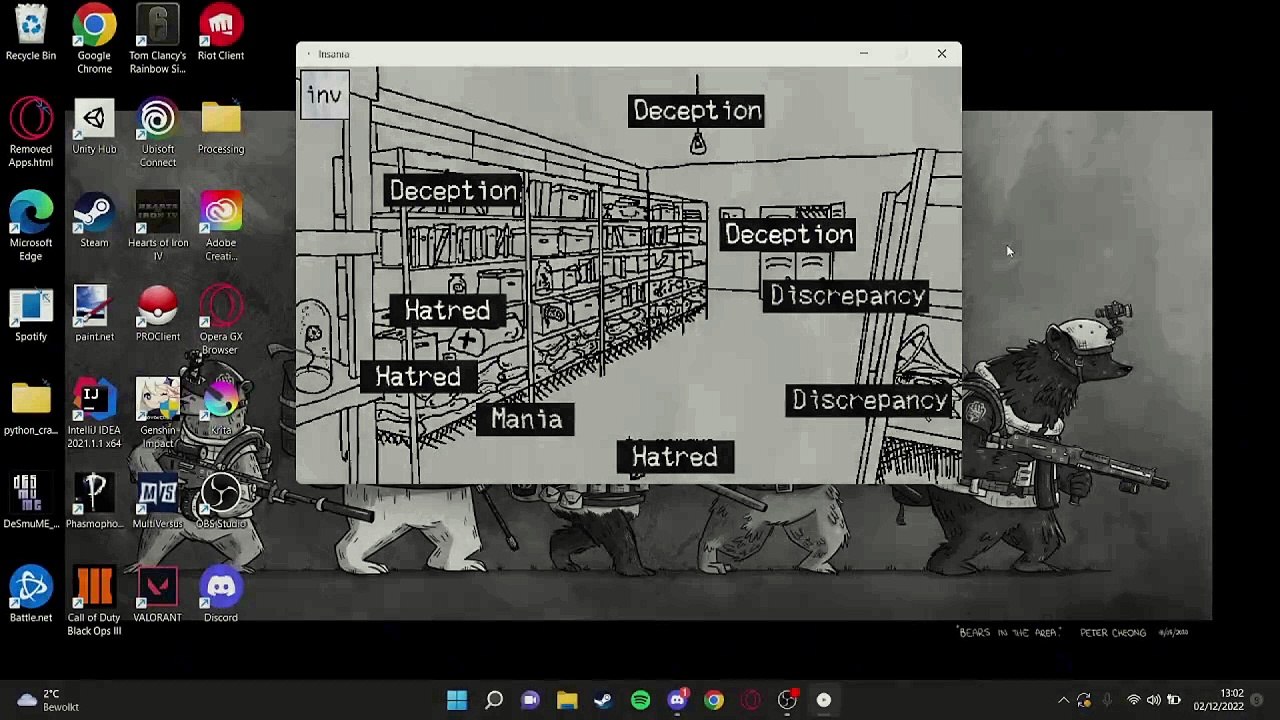1280x720 pixels.
Task: Select the Steam desktop shortcut
Action: click(94, 221)
